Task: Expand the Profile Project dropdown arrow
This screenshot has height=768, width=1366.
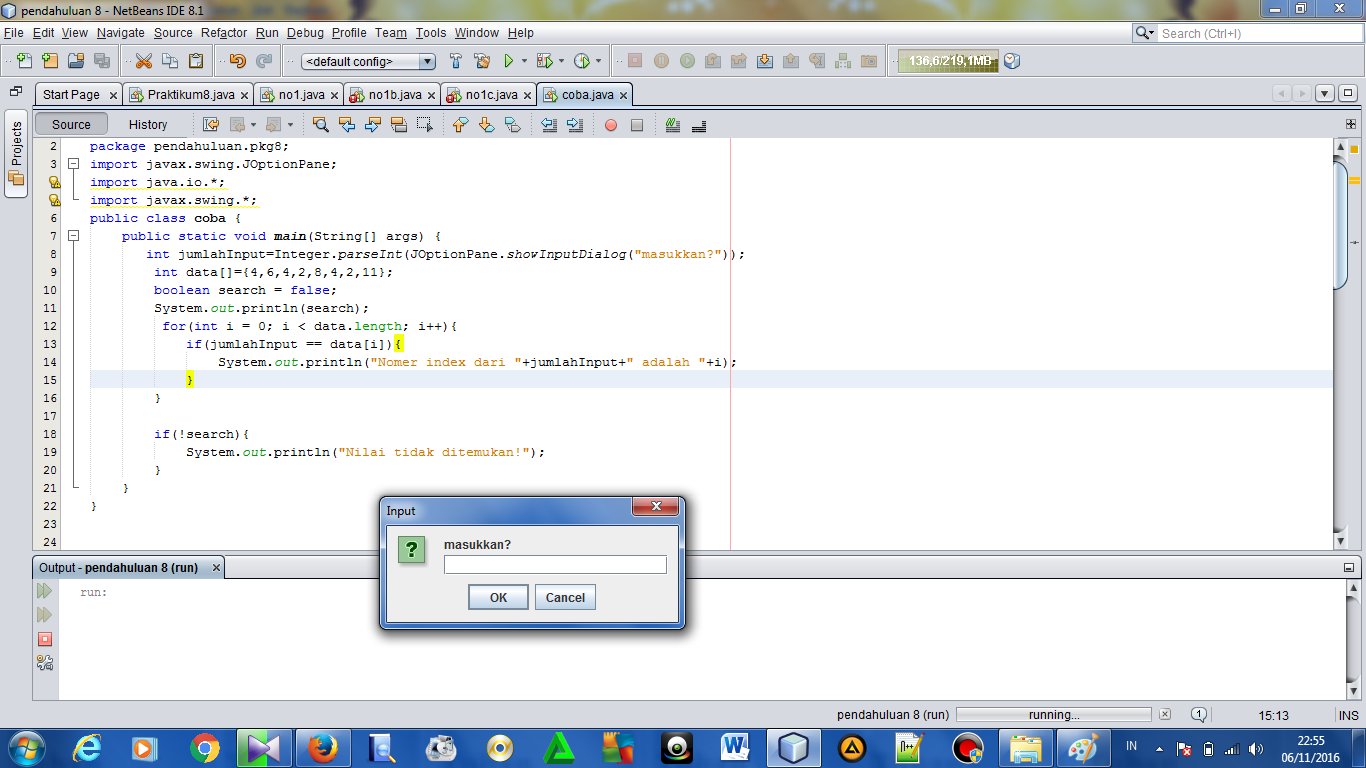Action: (x=598, y=61)
